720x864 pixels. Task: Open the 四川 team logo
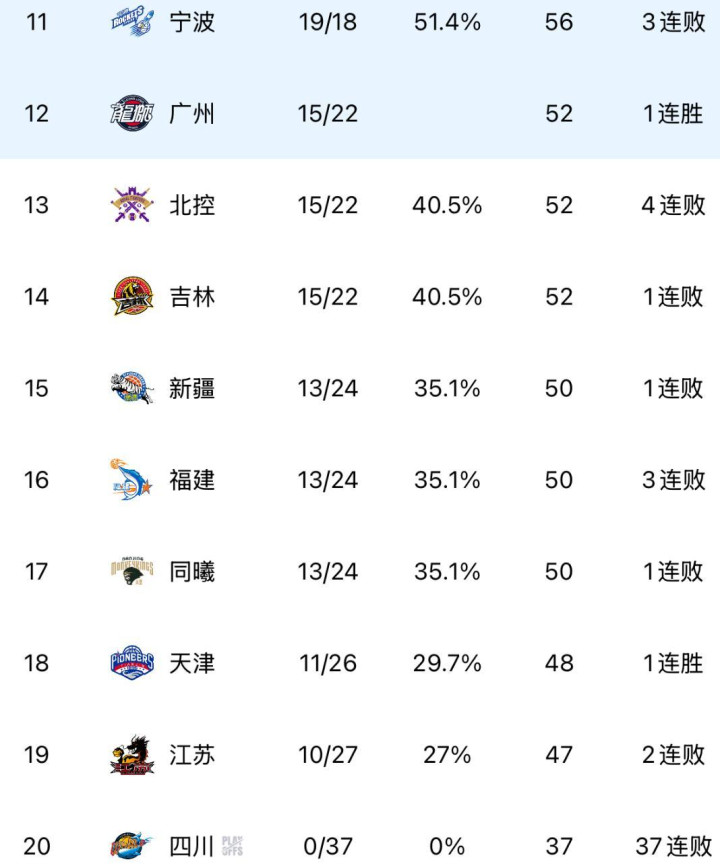tap(132, 846)
